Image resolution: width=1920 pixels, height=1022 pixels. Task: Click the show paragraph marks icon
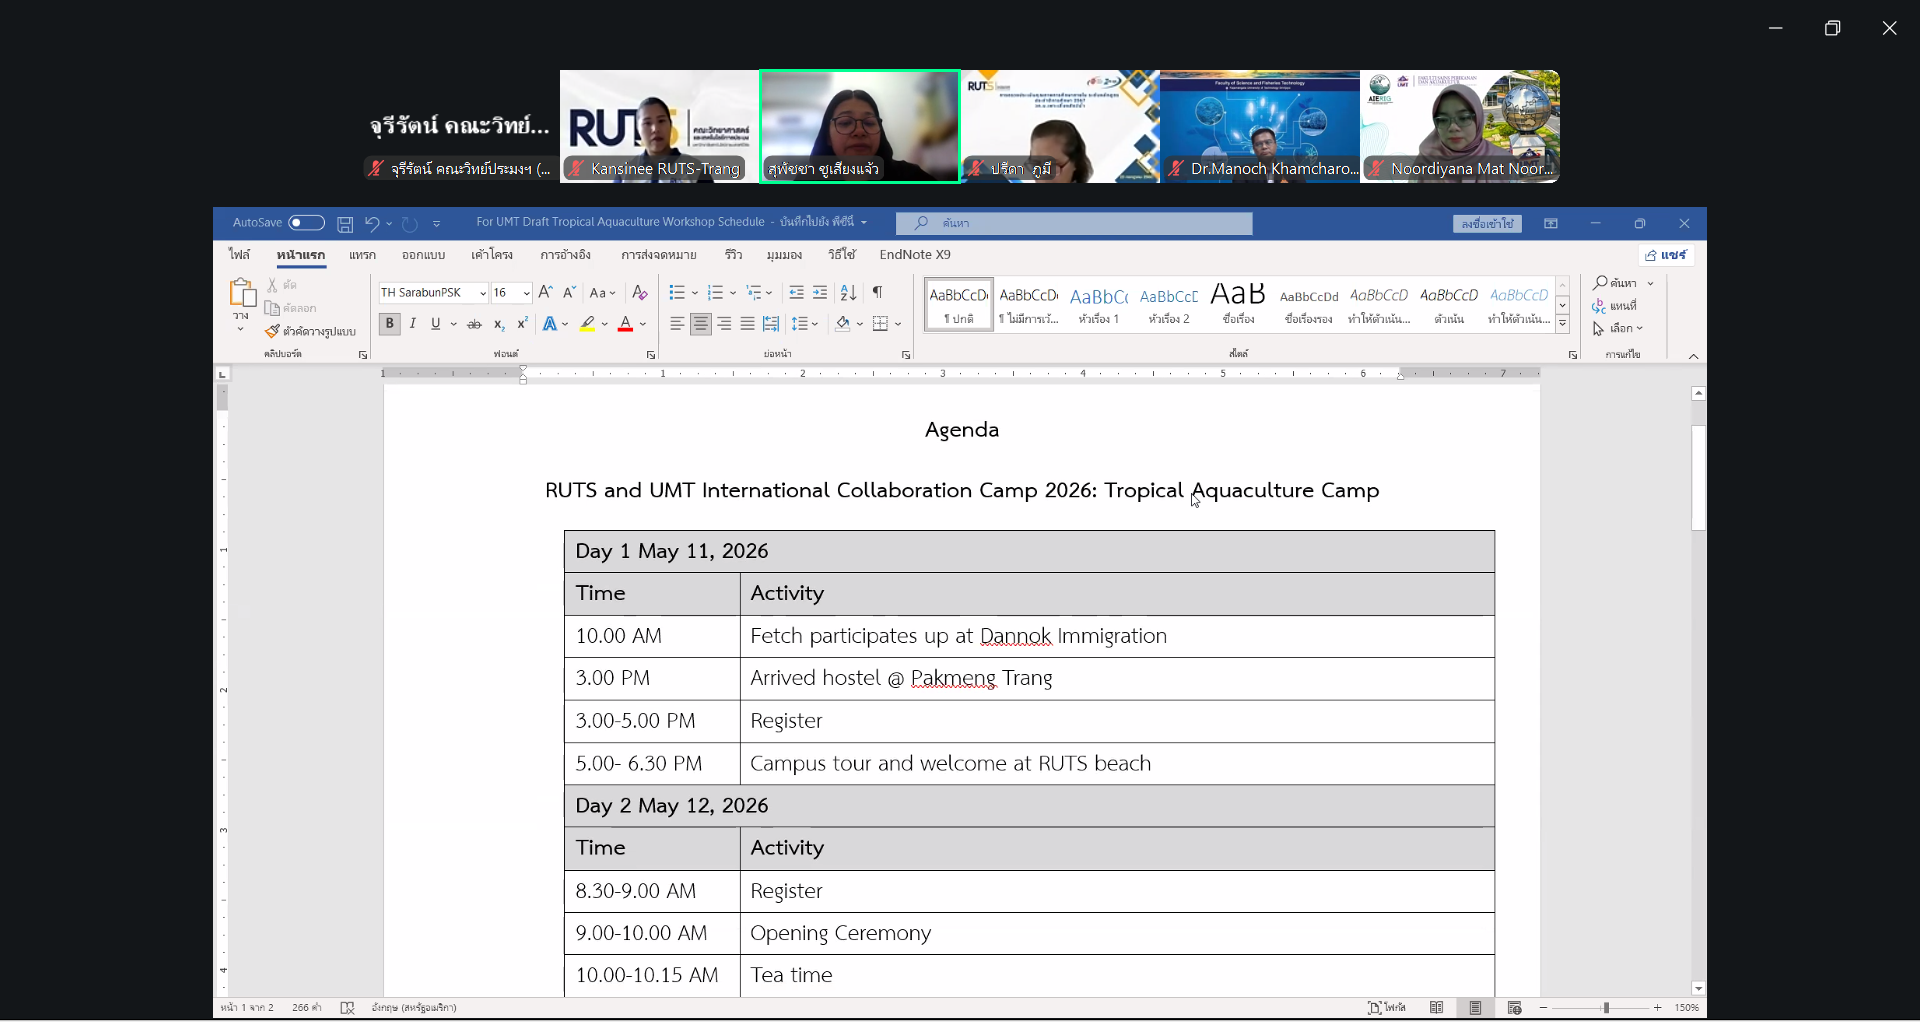click(x=877, y=293)
